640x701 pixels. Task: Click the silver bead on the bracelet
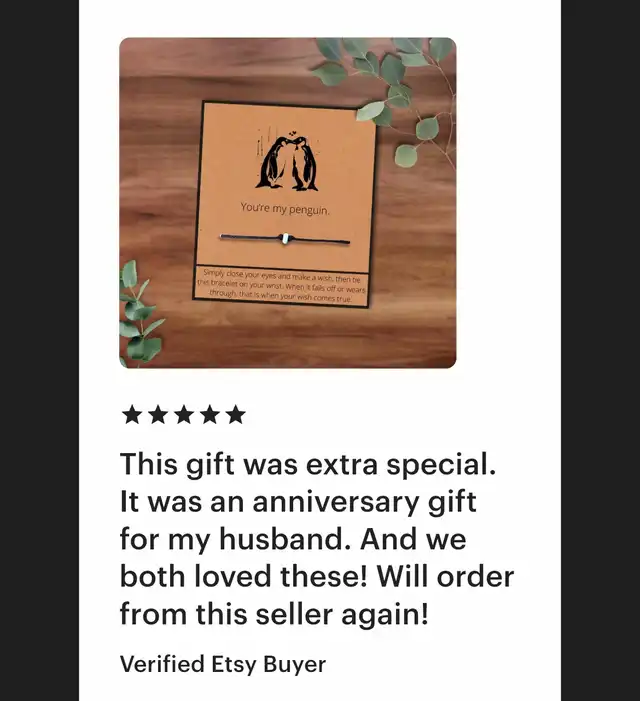[285, 238]
